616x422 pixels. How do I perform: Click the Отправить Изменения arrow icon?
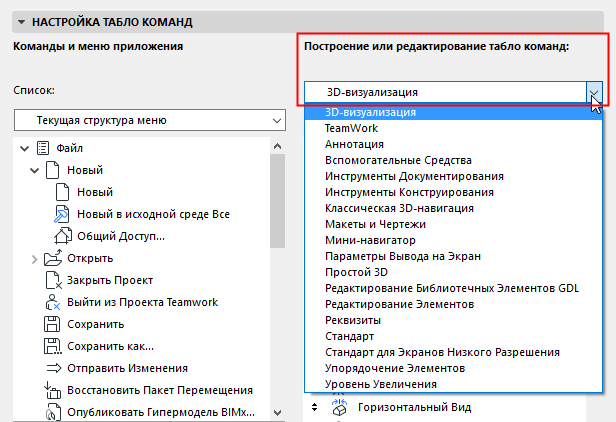pyautogui.click(x=52, y=368)
